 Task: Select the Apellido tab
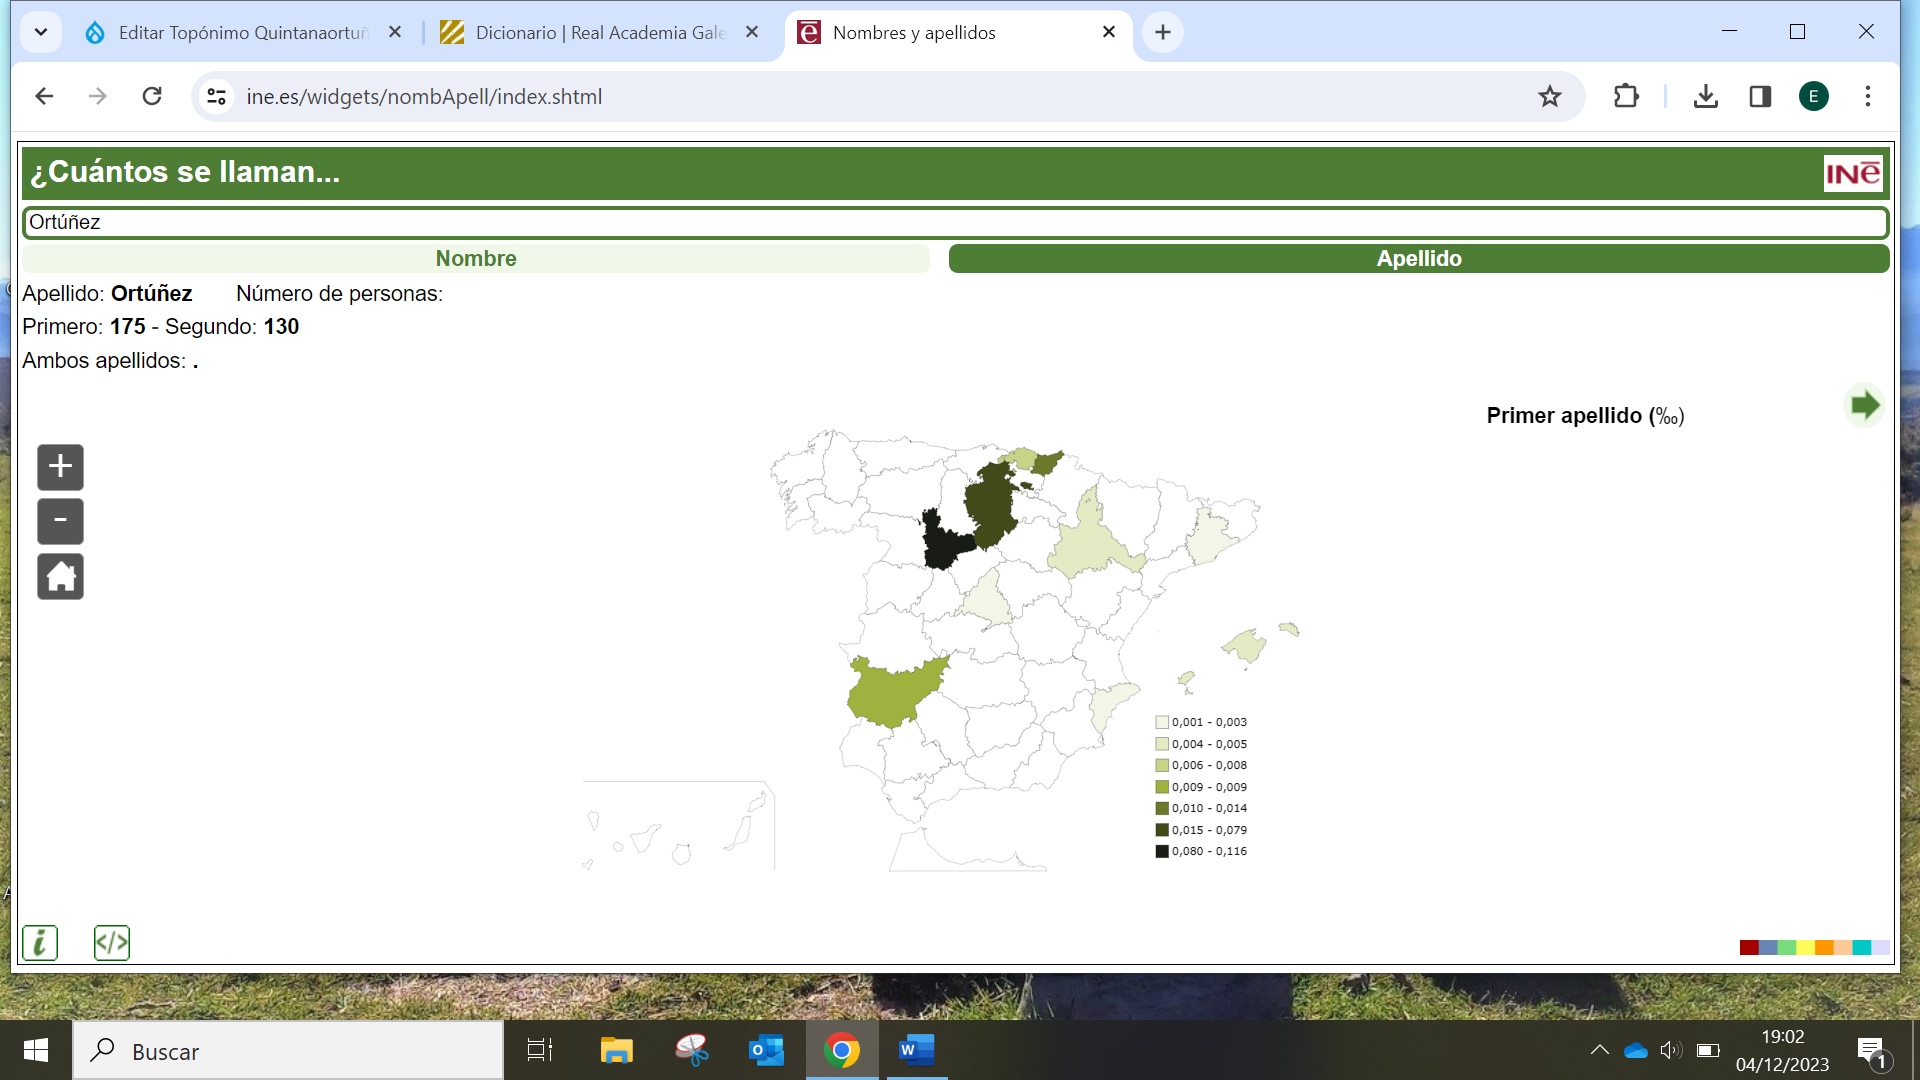click(1418, 259)
